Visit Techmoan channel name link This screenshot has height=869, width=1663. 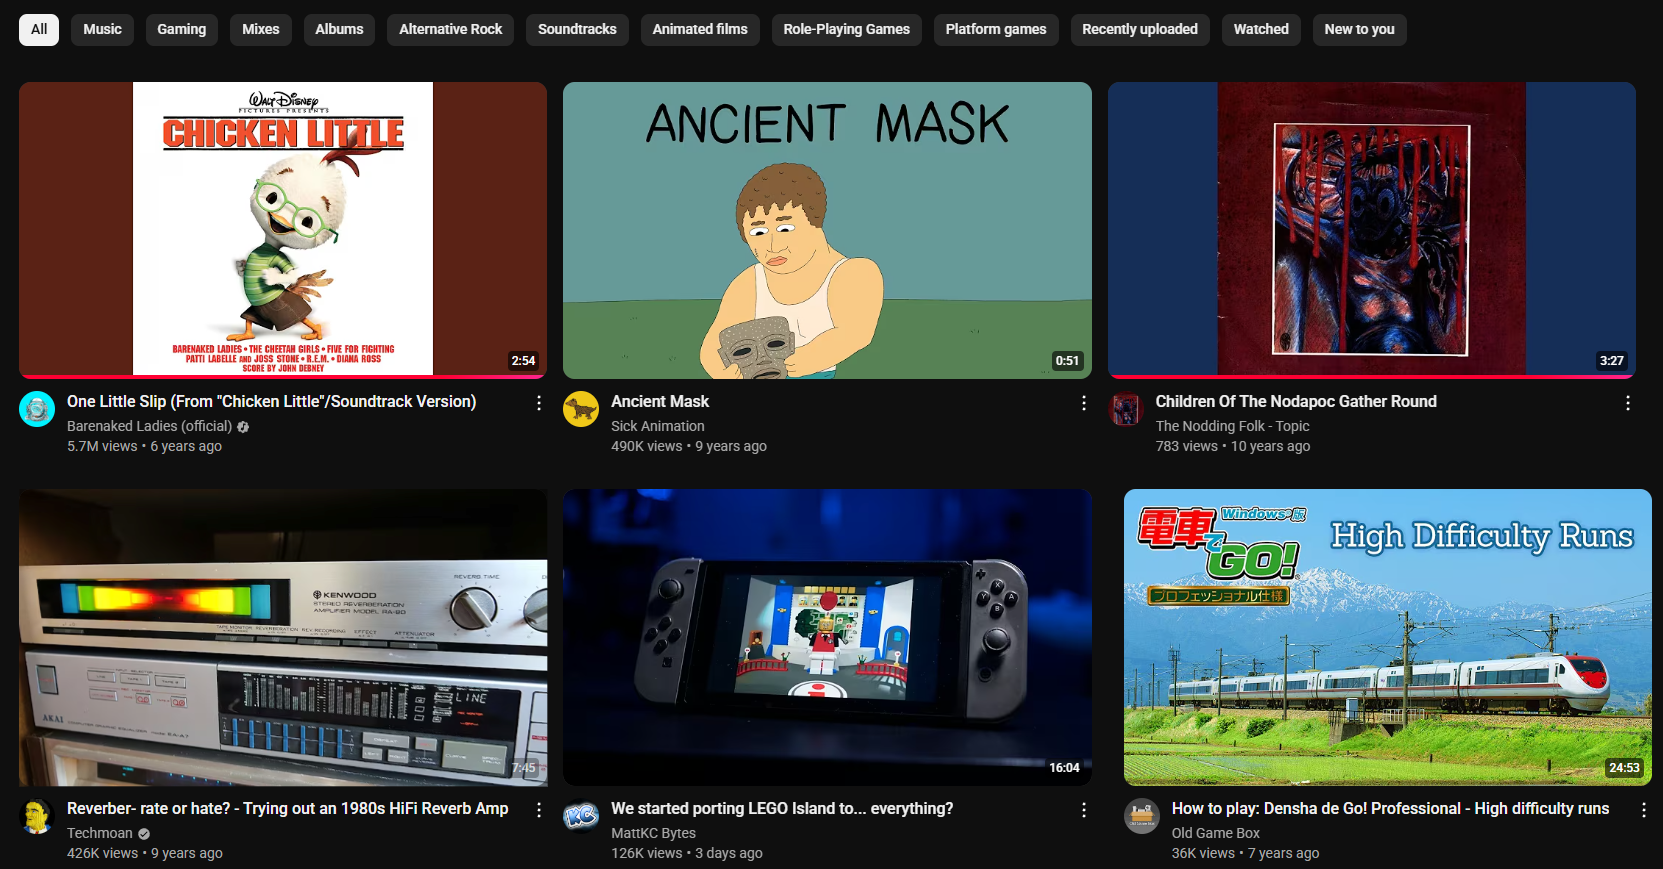tap(100, 833)
